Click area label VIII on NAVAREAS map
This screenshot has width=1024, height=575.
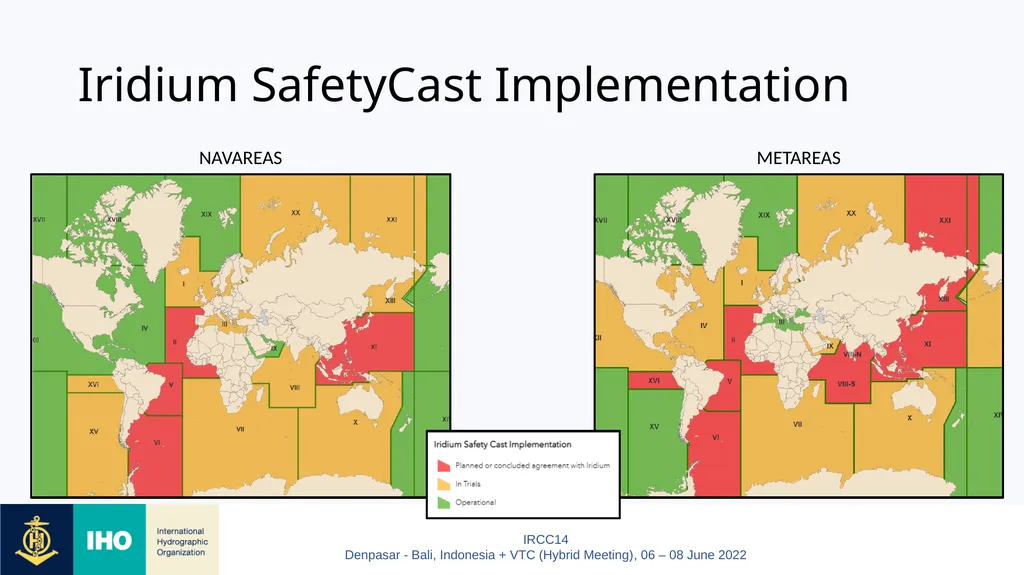pyautogui.click(x=295, y=387)
